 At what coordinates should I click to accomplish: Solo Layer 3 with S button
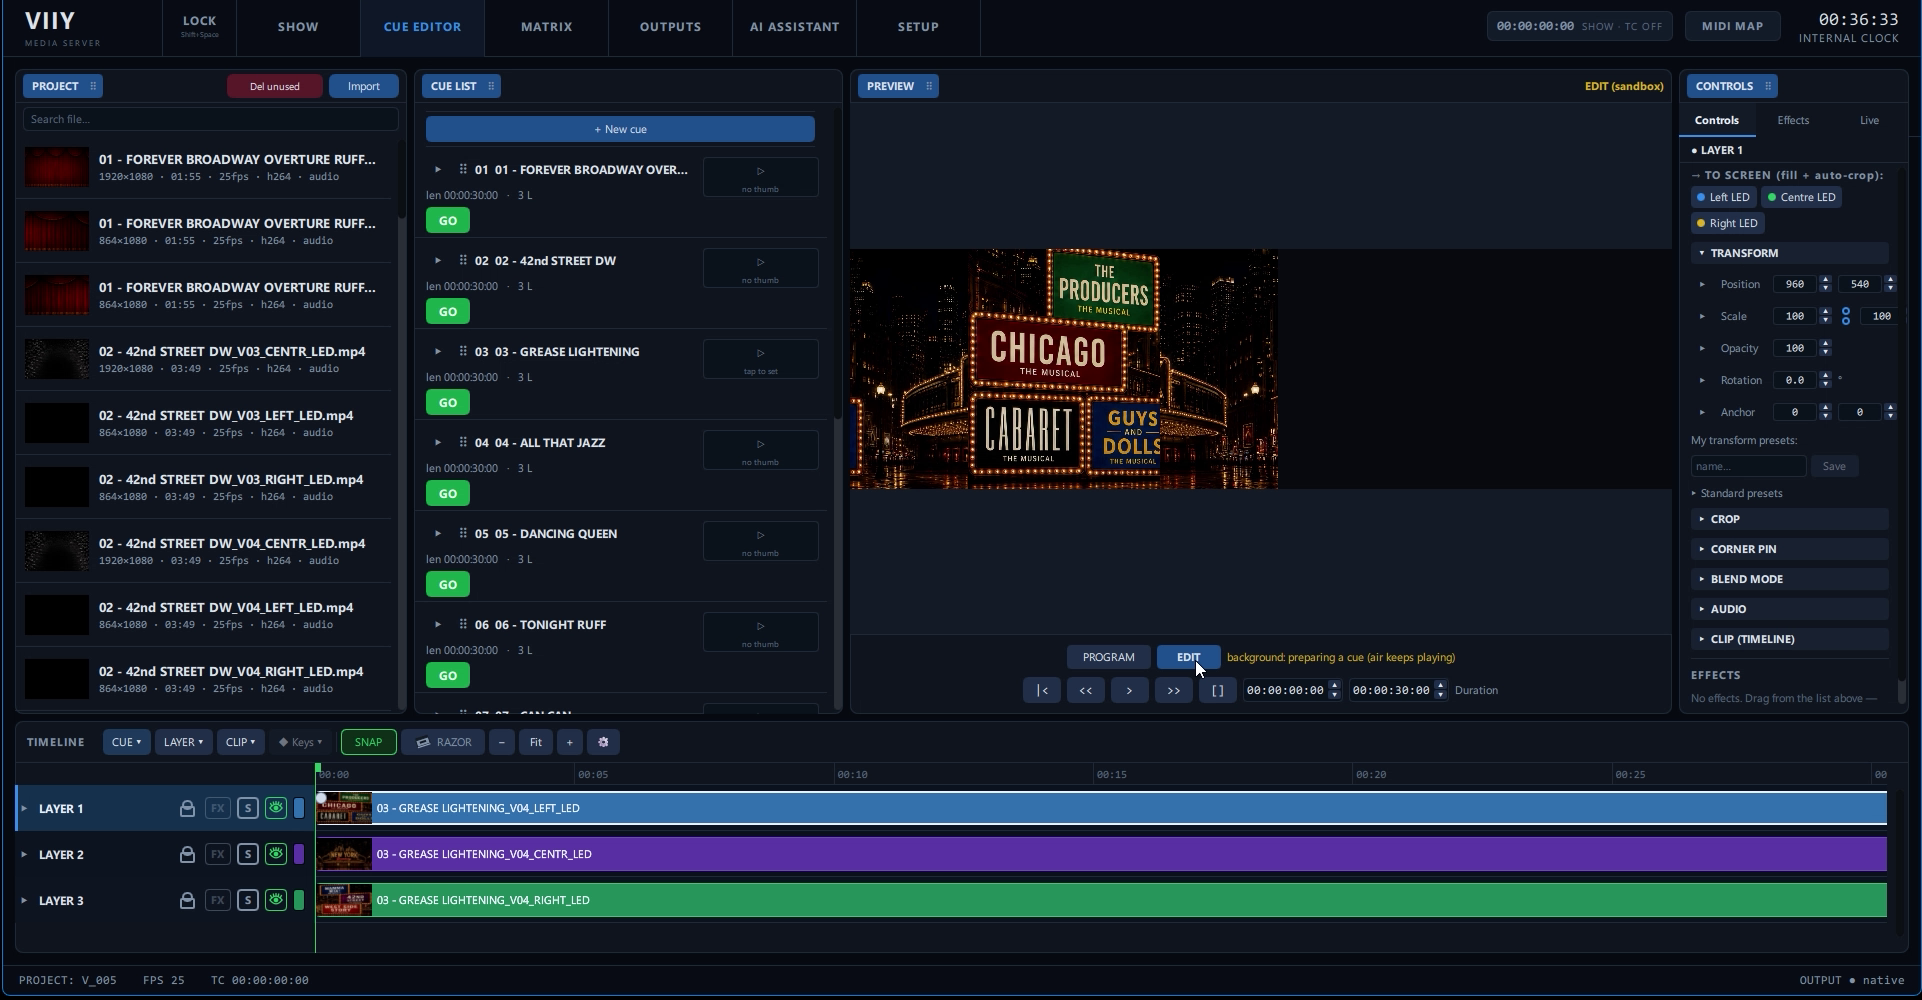coord(248,900)
